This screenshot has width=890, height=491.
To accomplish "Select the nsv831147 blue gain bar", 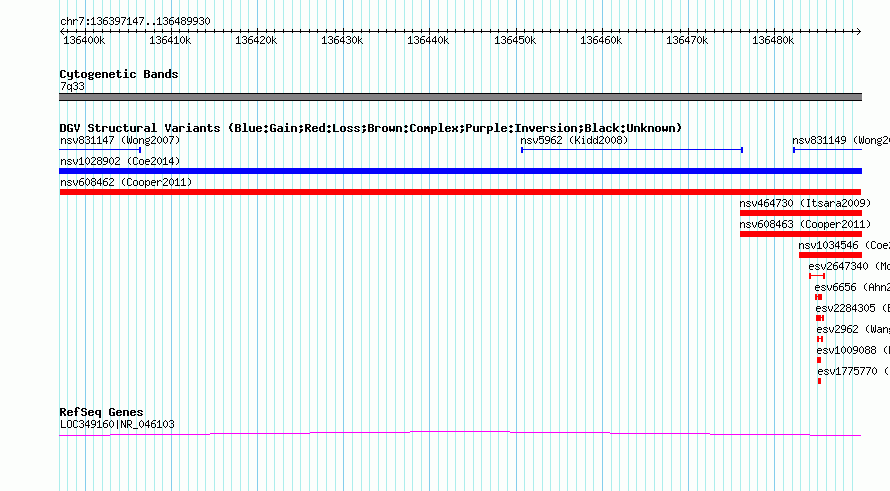I will coord(100,150).
